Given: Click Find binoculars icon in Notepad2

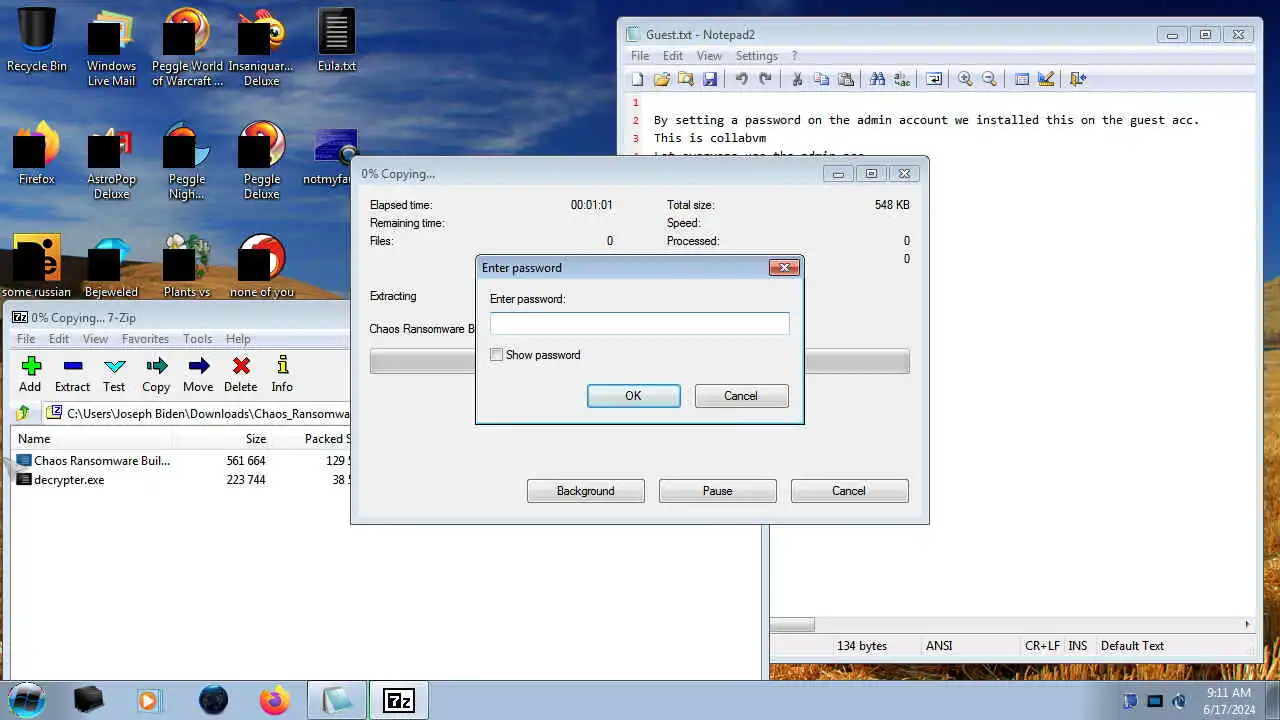Looking at the screenshot, I should [x=877, y=79].
